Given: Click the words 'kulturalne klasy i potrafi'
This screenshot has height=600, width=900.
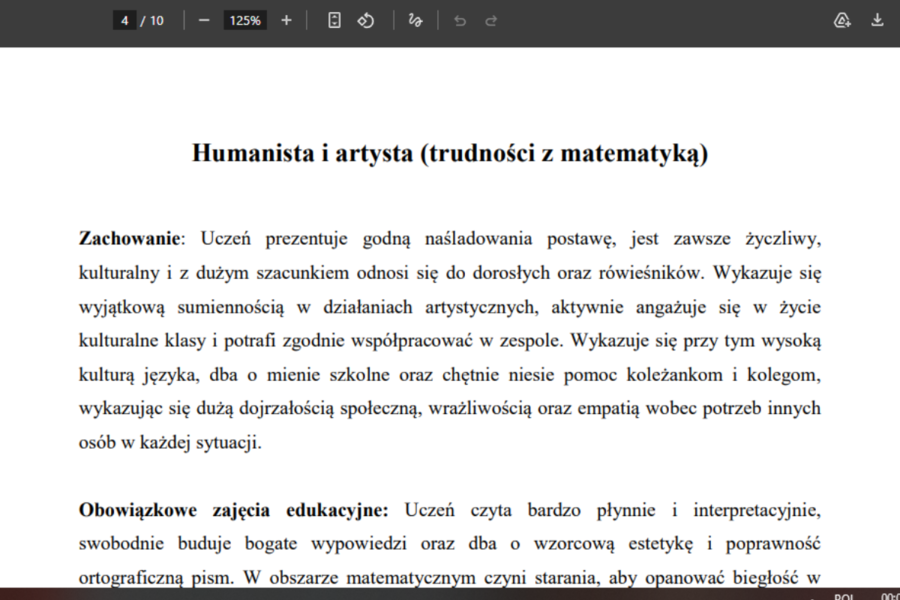Looking at the screenshot, I should 177,341.
